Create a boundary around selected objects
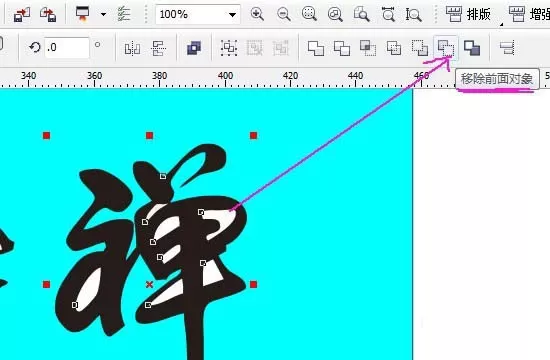 (x=472, y=48)
